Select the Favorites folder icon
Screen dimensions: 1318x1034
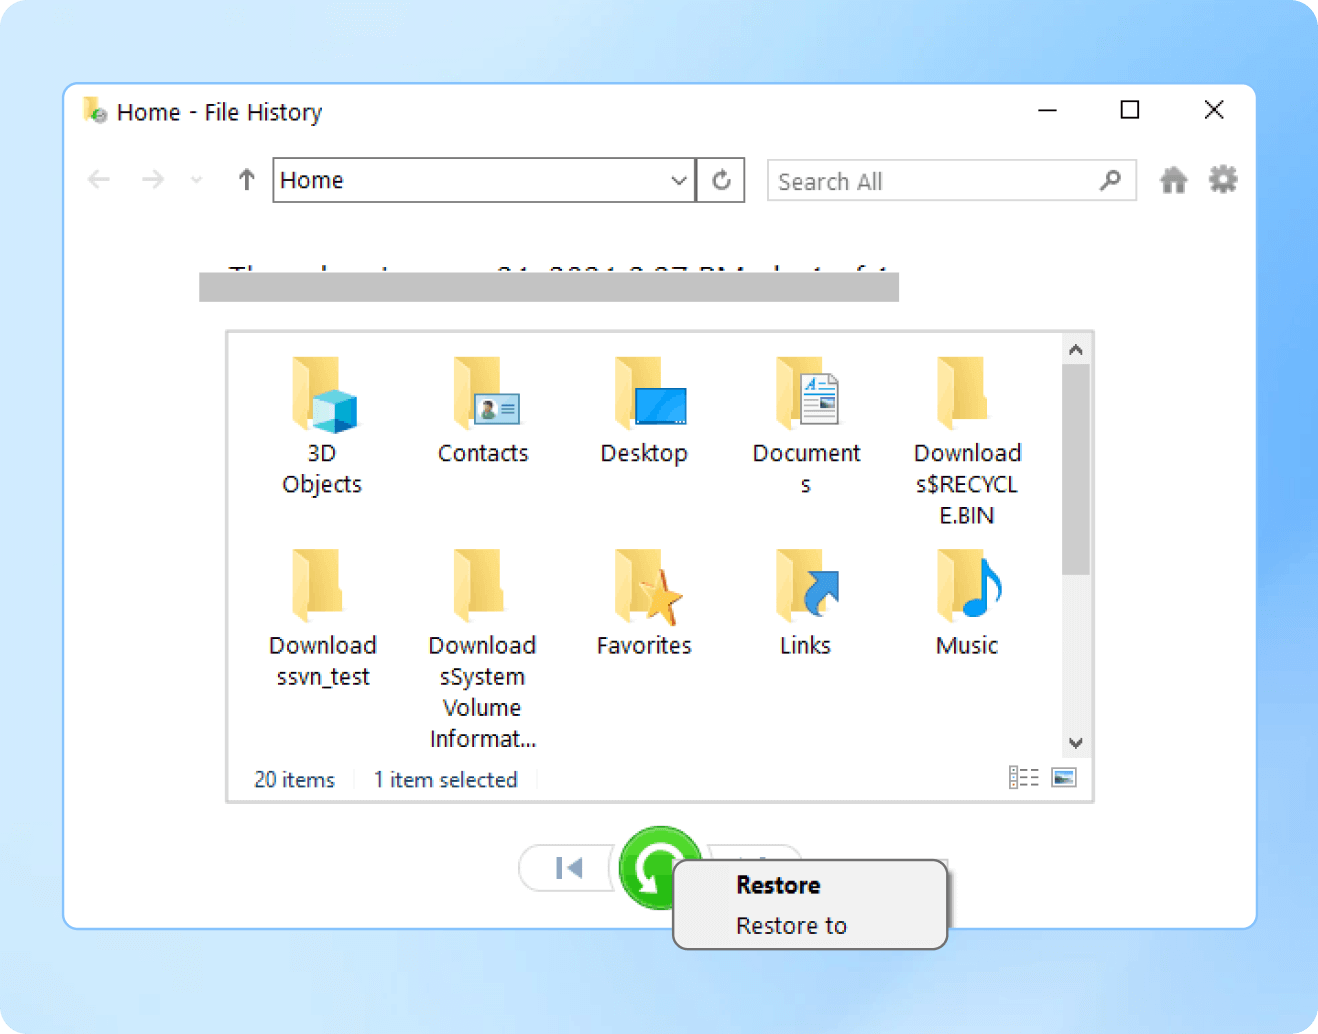pos(648,587)
